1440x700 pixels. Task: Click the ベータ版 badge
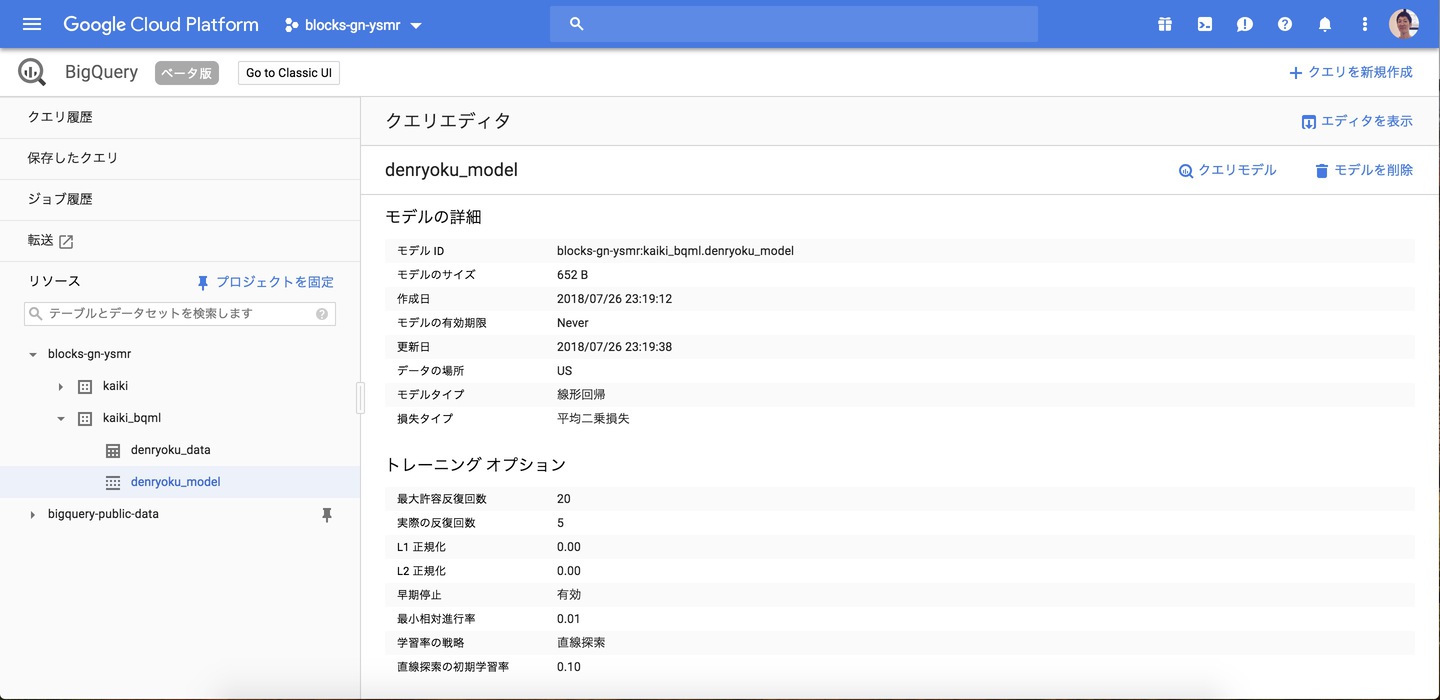tap(186, 73)
